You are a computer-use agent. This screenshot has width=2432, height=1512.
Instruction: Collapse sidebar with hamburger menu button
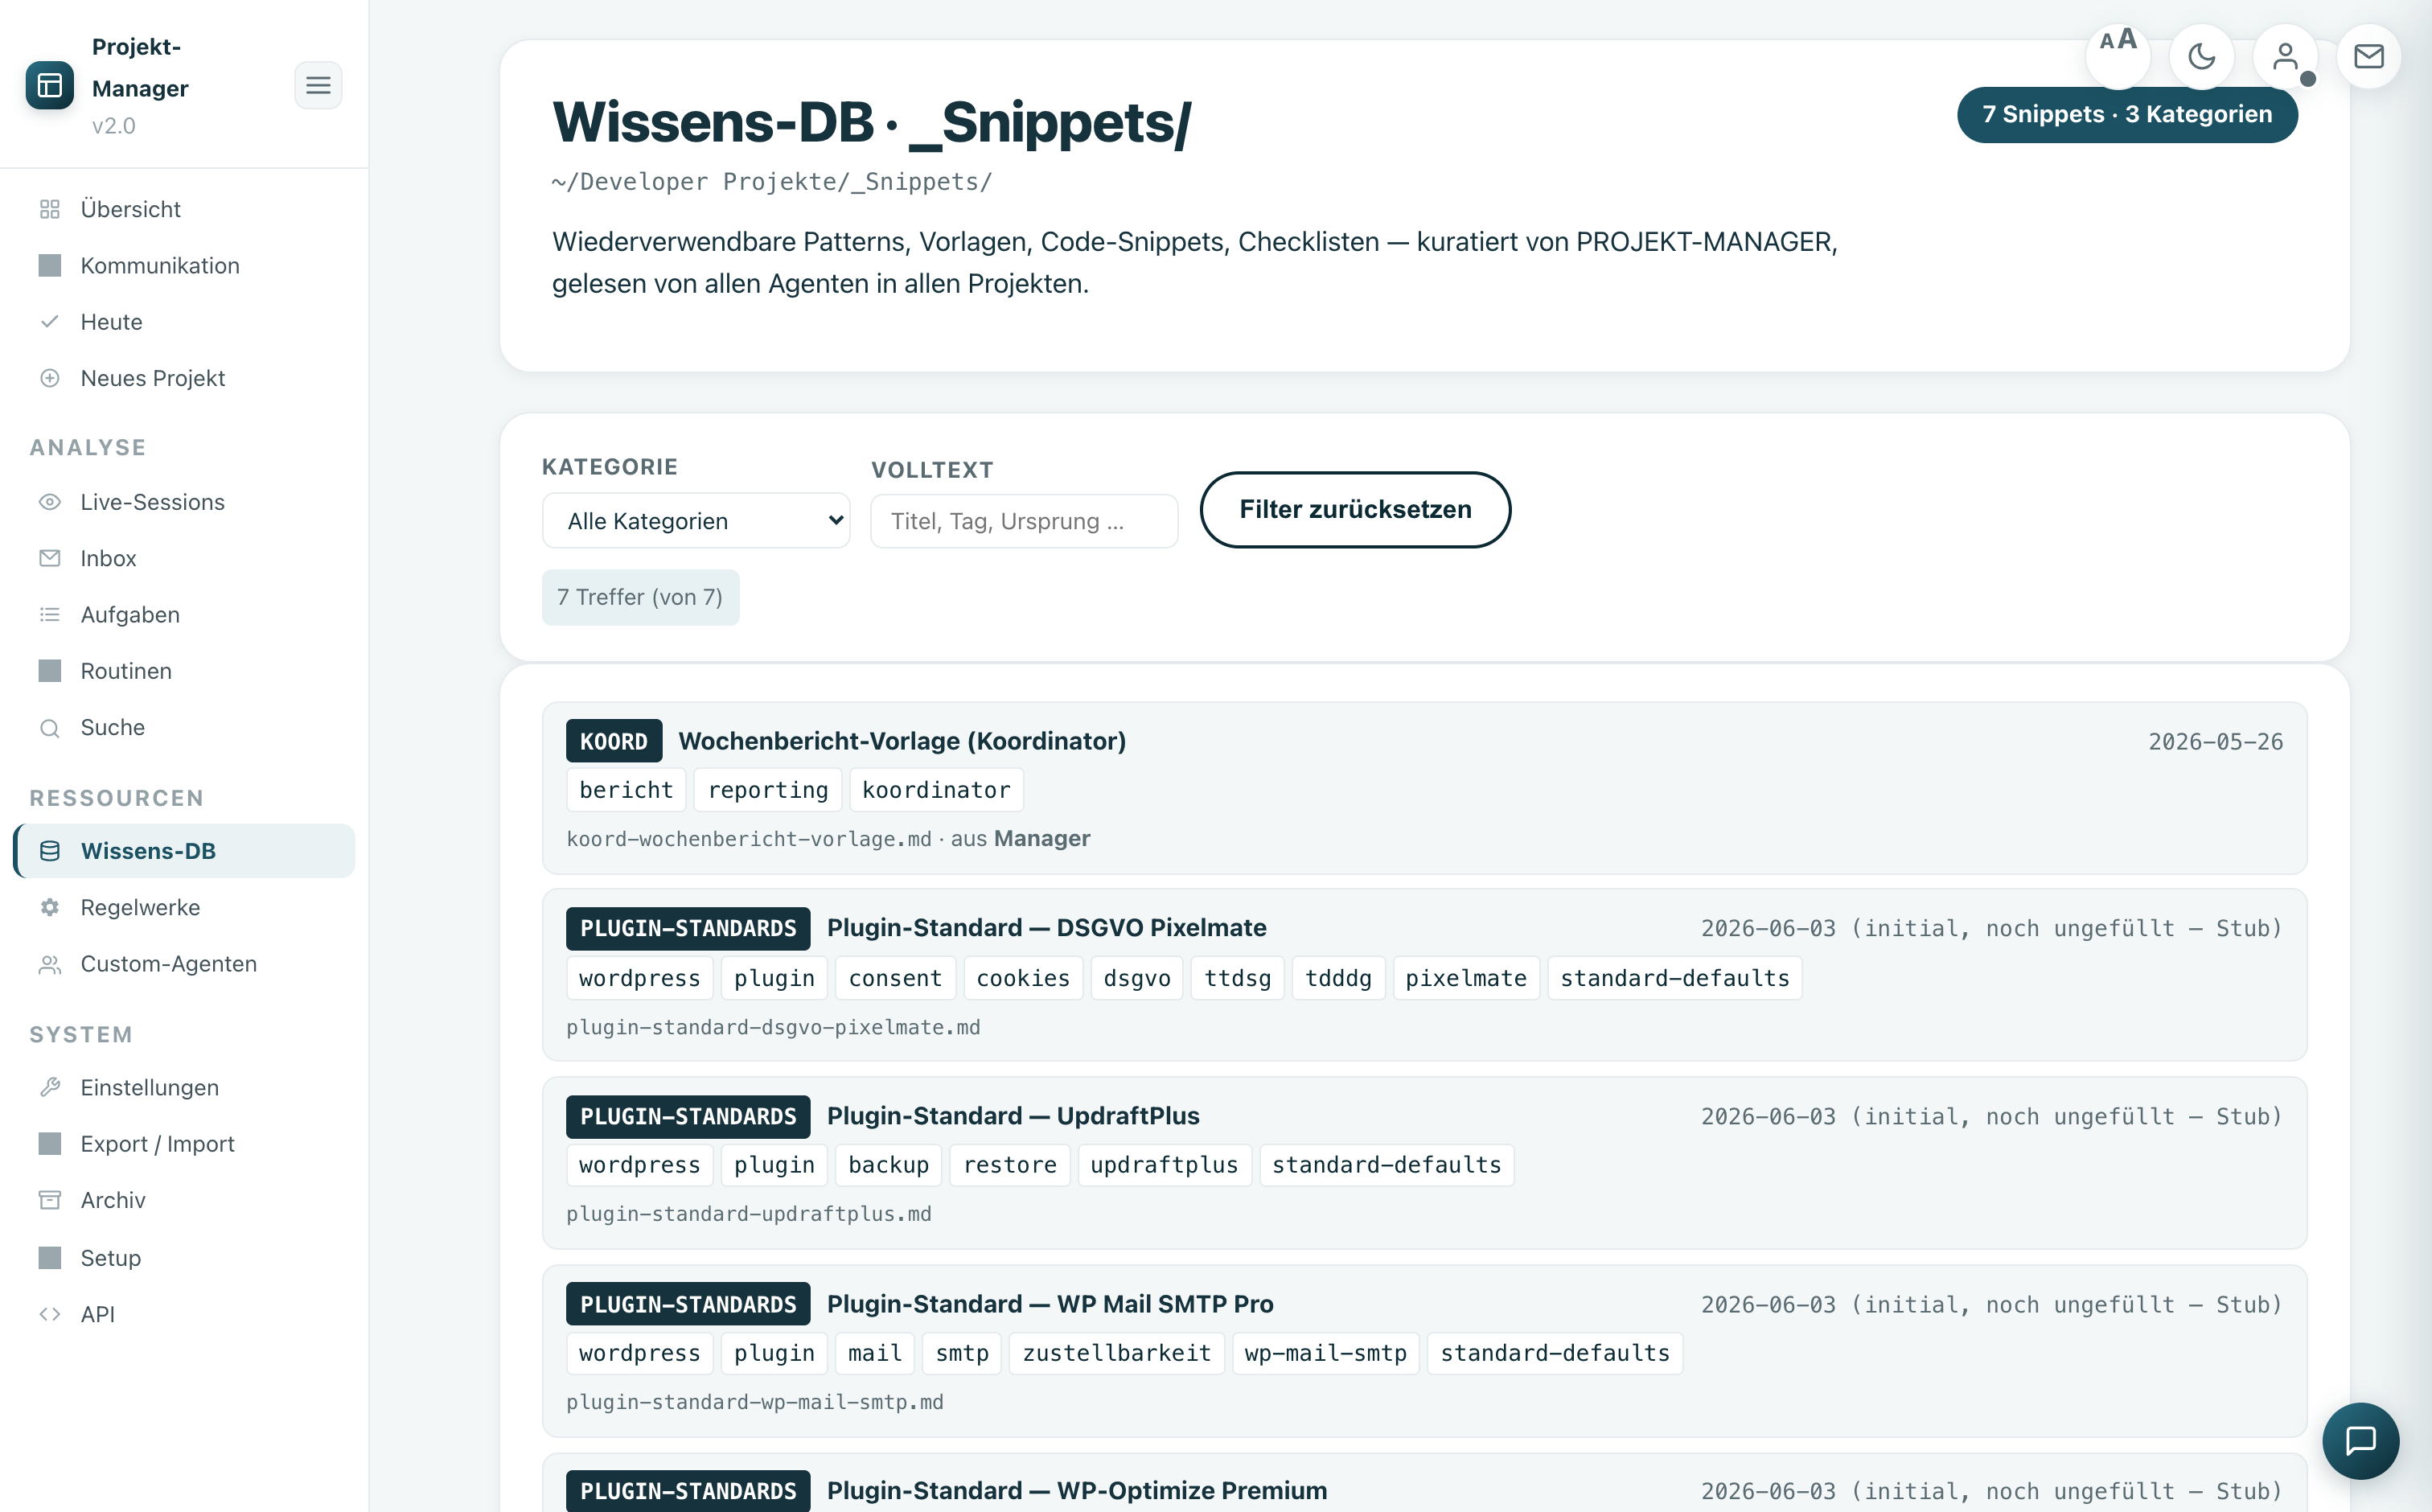tap(318, 86)
